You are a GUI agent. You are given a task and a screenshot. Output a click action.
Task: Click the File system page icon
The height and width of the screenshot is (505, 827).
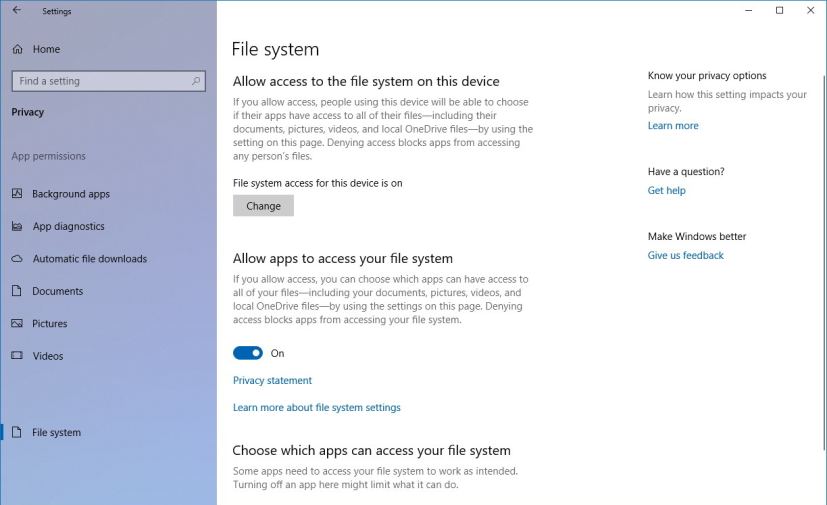click(x=17, y=432)
